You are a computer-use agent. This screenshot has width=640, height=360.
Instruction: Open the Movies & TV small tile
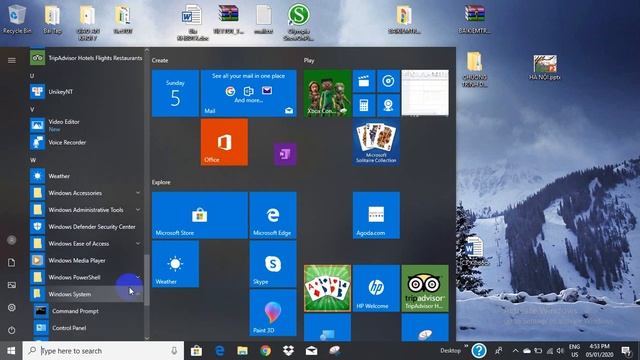[364, 81]
